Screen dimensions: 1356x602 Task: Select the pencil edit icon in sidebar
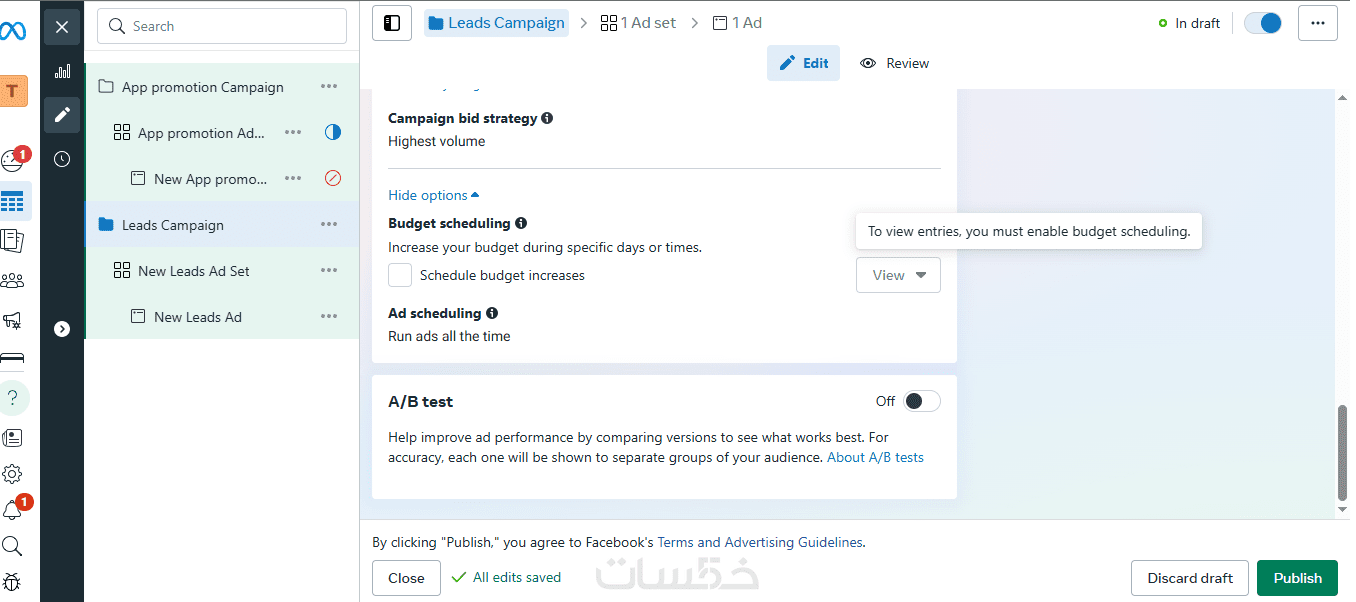[x=62, y=115]
